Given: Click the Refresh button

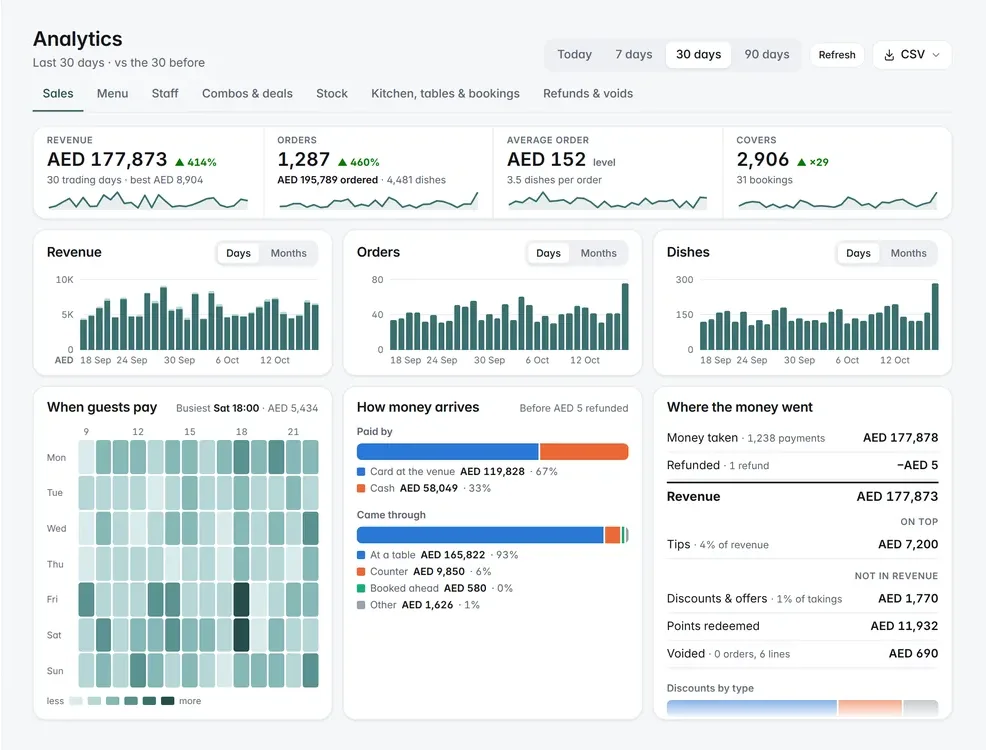Looking at the screenshot, I should click(837, 55).
